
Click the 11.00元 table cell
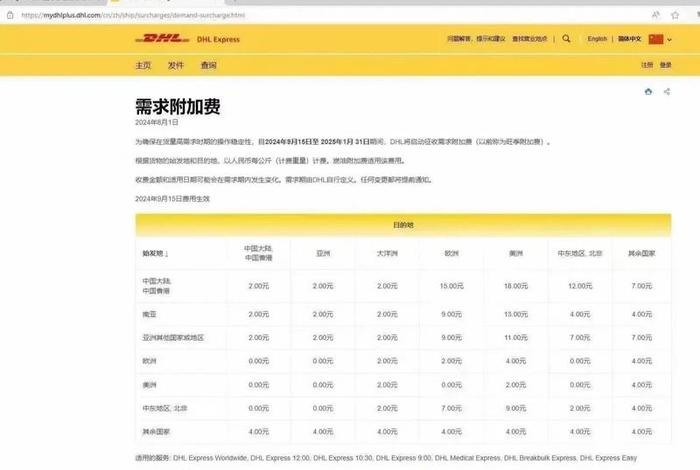coord(516,337)
